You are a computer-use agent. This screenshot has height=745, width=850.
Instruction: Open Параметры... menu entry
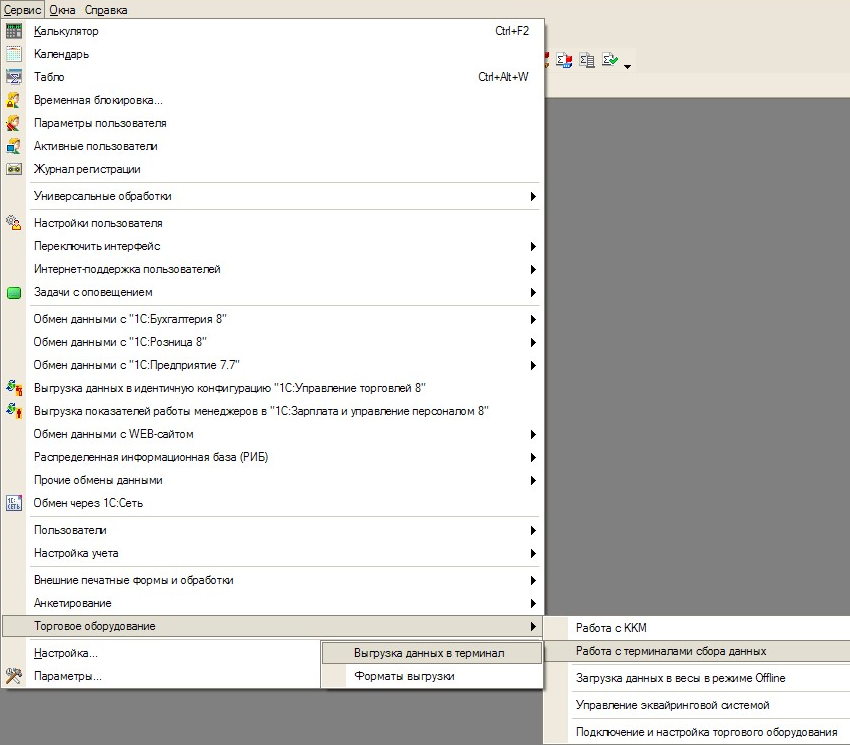pyautogui.click(x=162, y=676)
